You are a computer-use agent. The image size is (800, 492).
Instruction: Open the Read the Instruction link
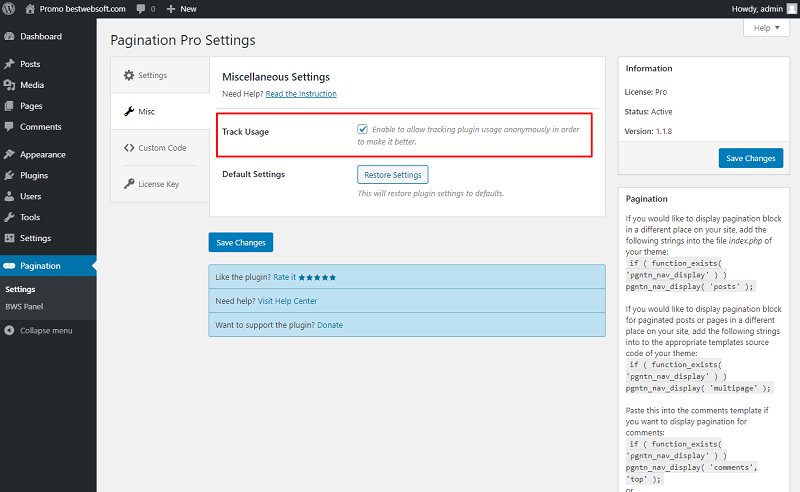click(301, 94)
